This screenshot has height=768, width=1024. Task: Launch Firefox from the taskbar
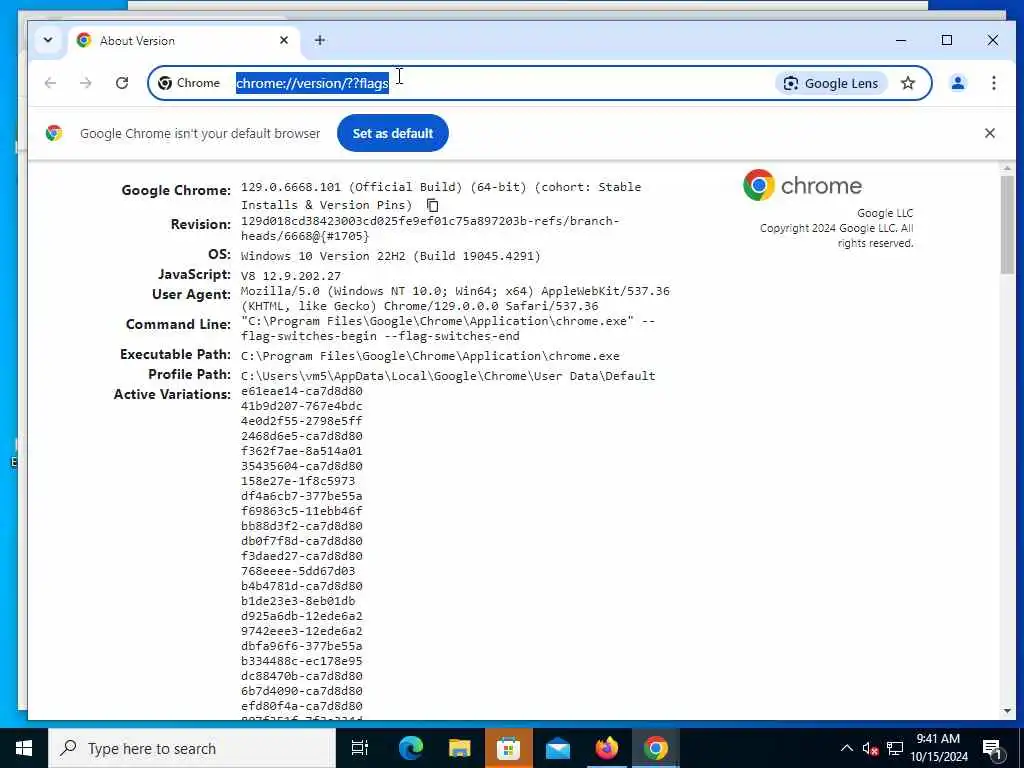tap(607, 748)
